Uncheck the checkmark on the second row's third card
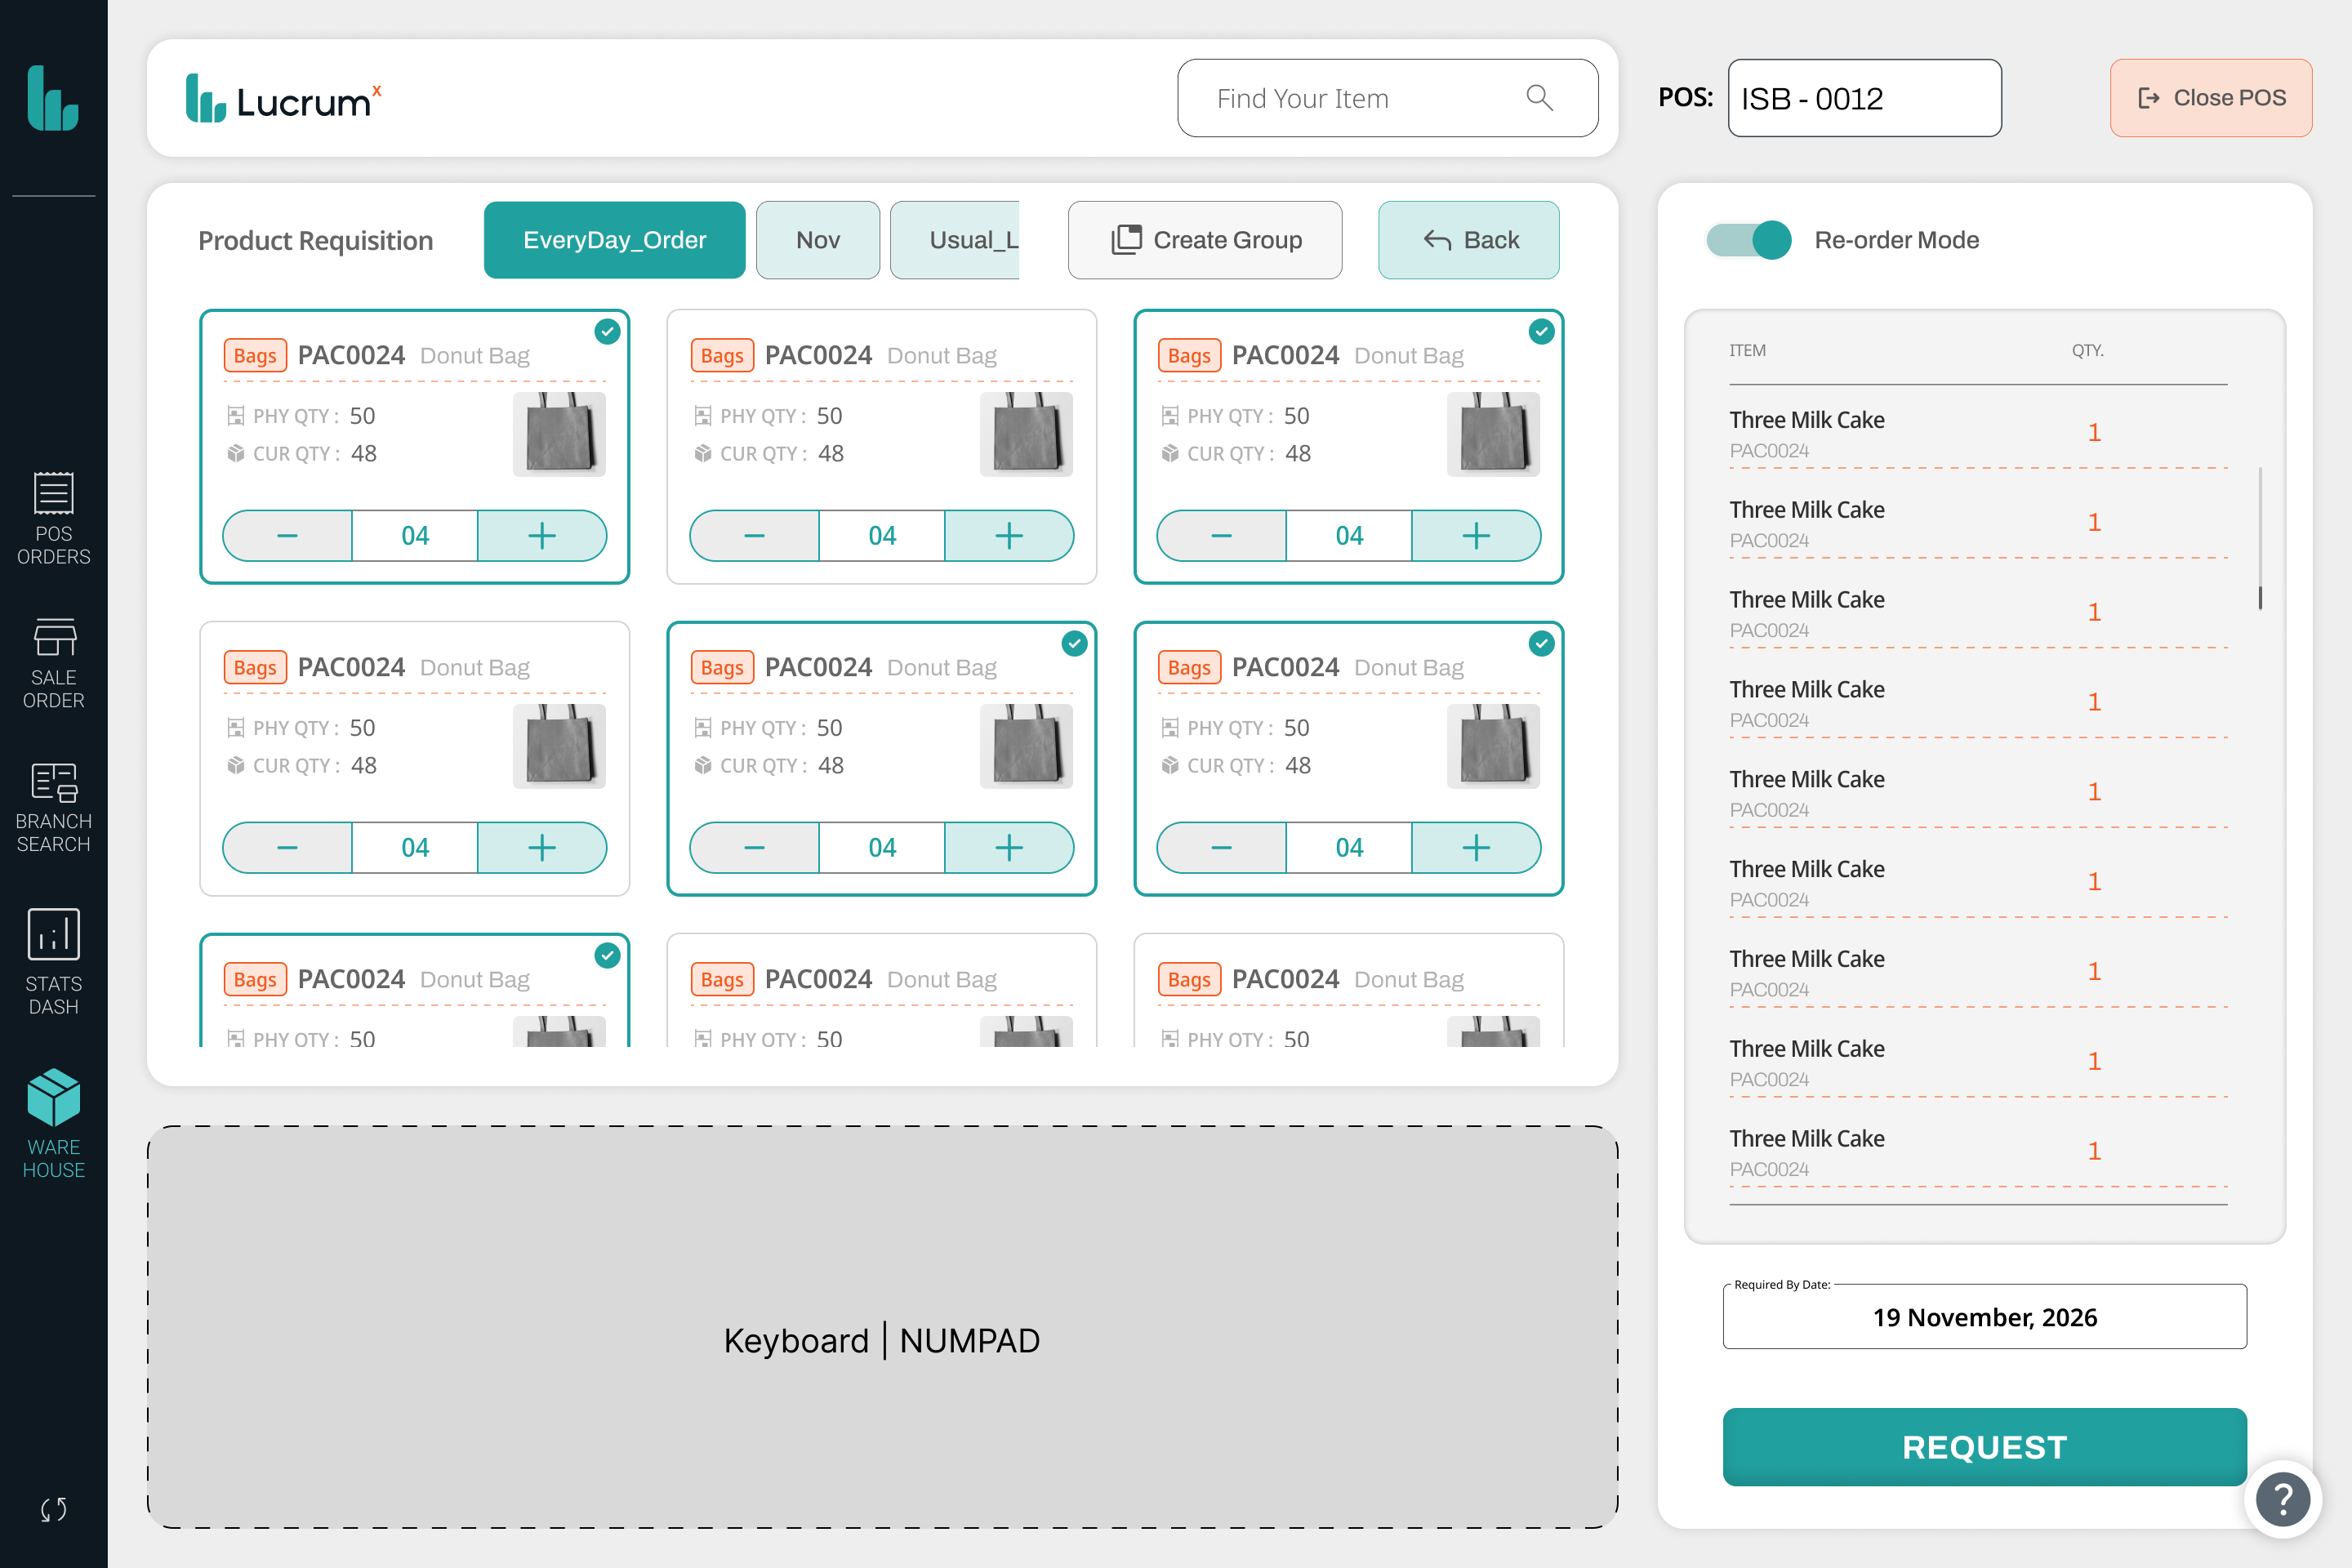The height and width of the screenshot is (1568, 2352). click(1541, 643)
